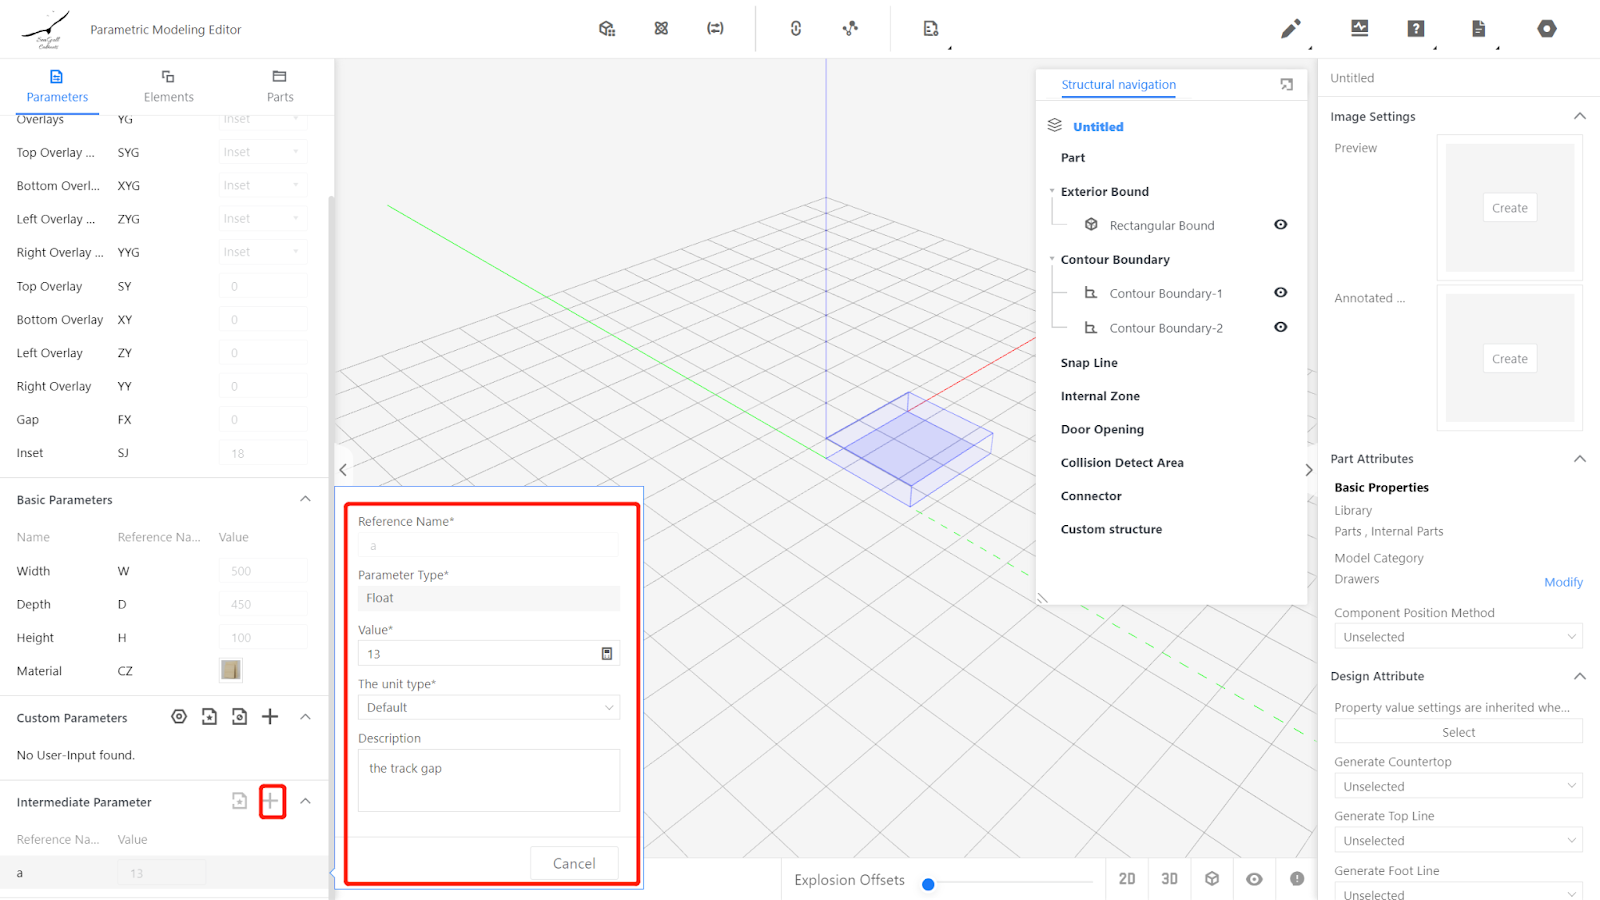Image resolution: width=1600 pixels, height=900 pixels.
Task: Toggle visibility of Contour Boundary-2
Action: click(x=1280, y=327)
